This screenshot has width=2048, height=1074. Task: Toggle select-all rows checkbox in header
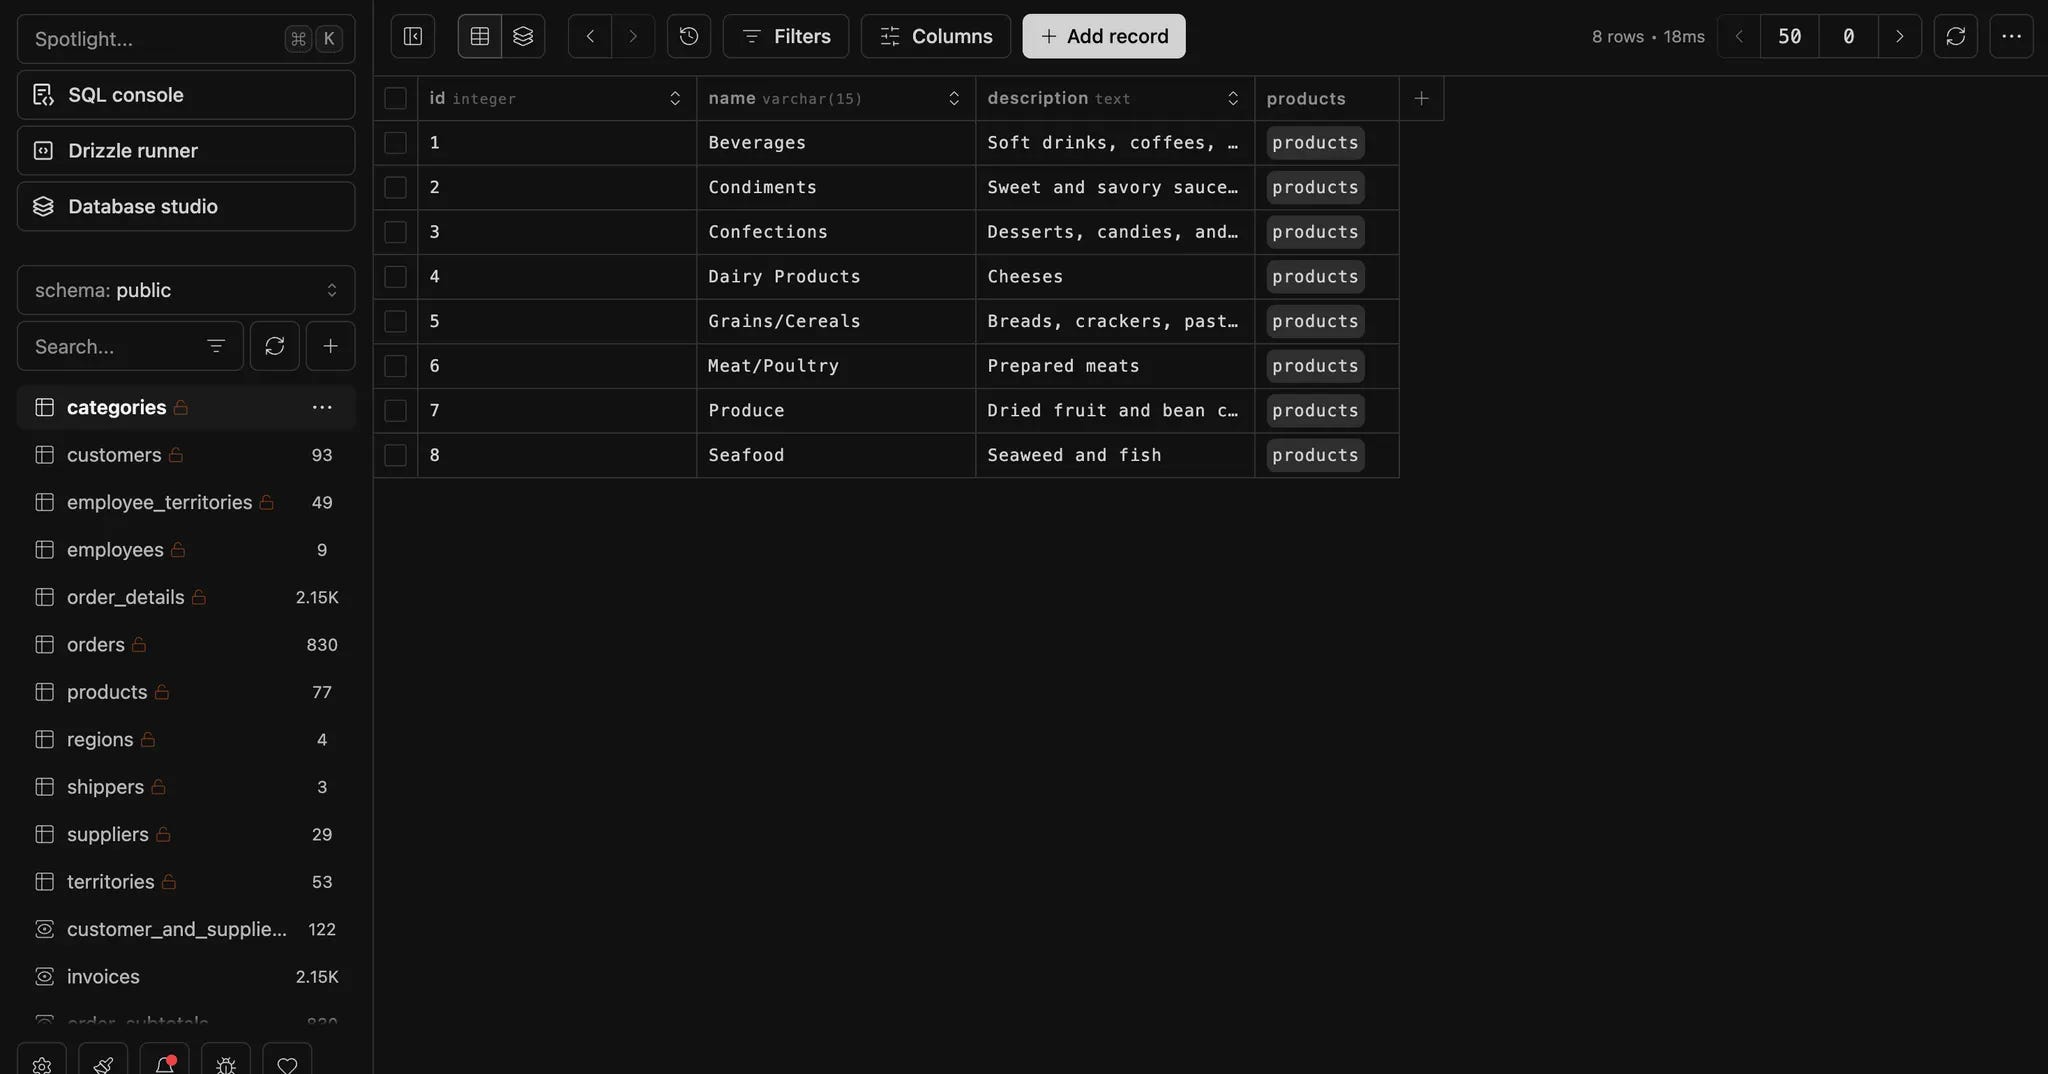(x=396, y=98)
